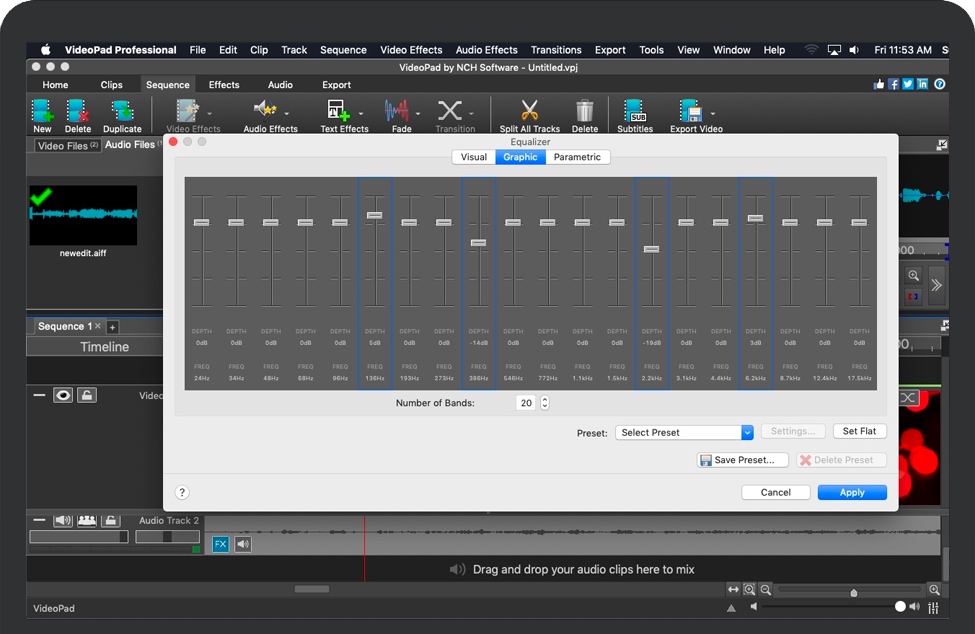Click the Duplicate clip icon
975x634 pixels.
coord(122,112)
